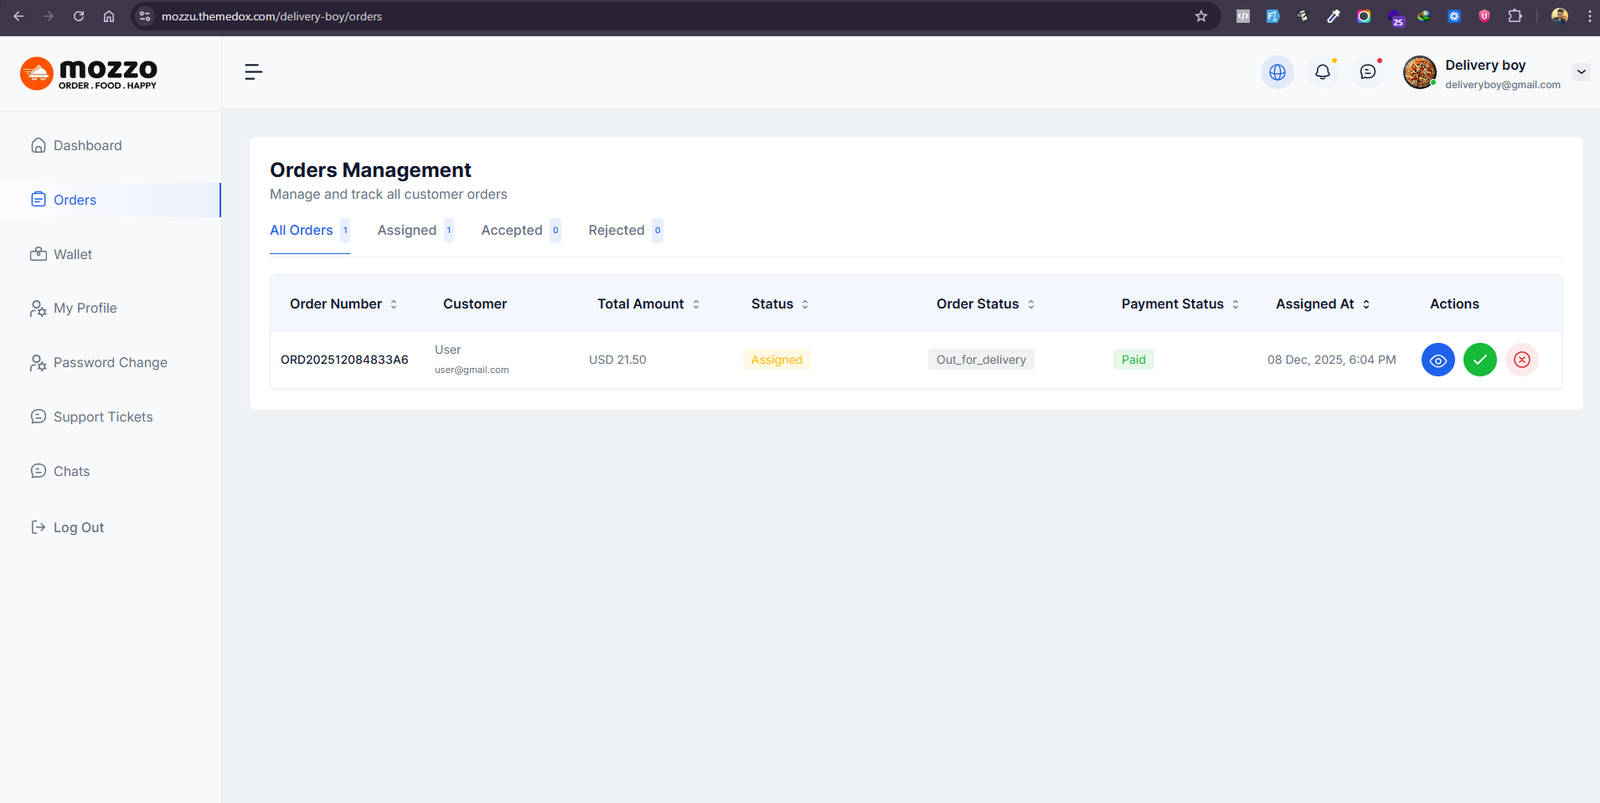Image resolution: width=1600 pixels, height=803 pixels.
Task: Reject order with red X button
Action: (x=1521, y=360)
